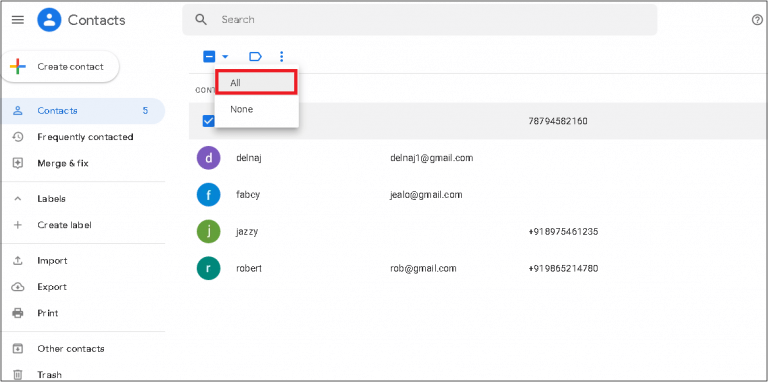
Task: Collapse the Labels section chevron
Action: pos(18,199)
